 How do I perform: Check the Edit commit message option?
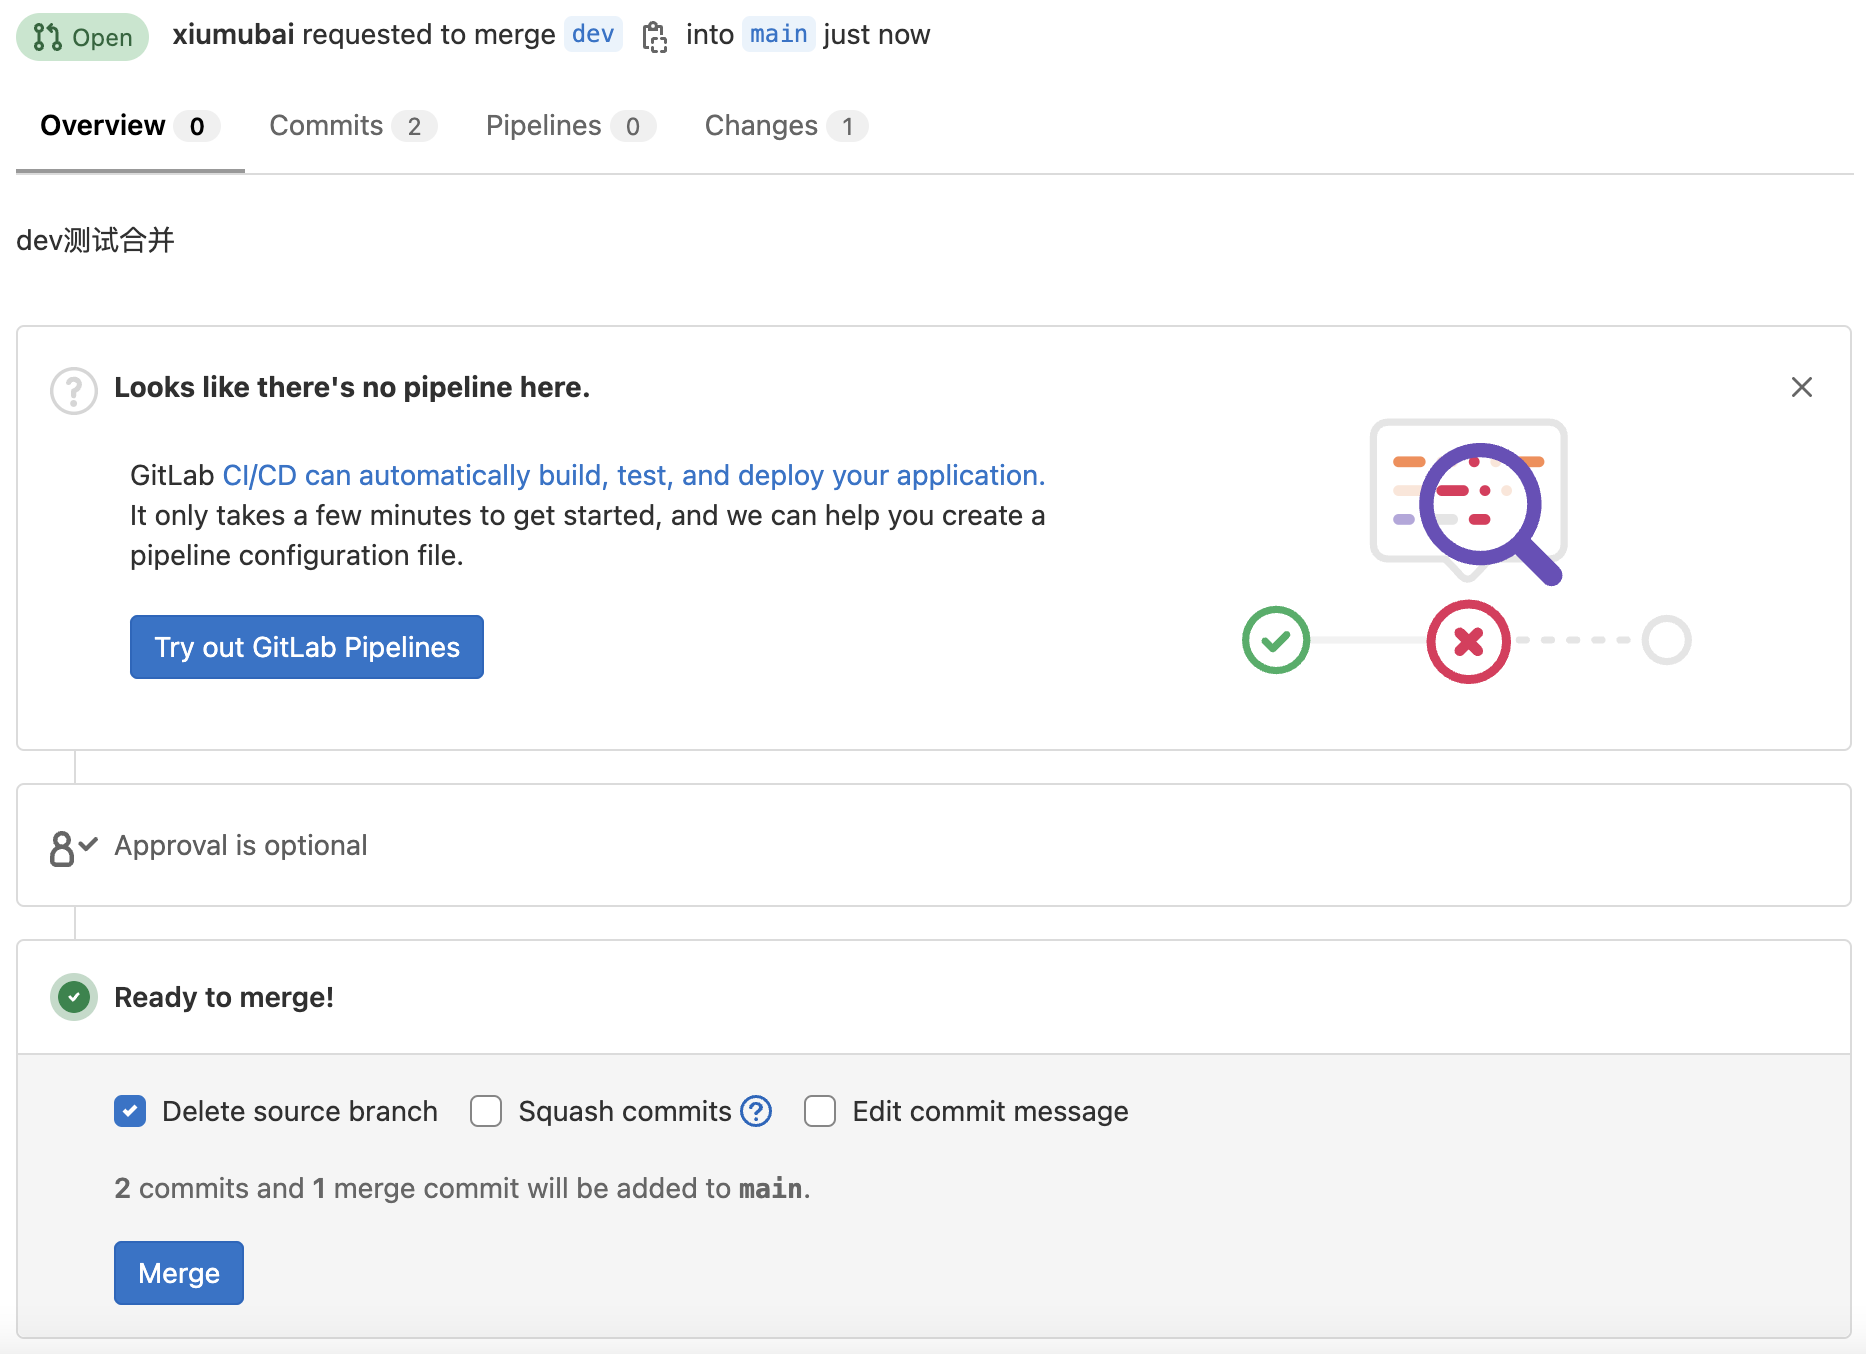820,1111
